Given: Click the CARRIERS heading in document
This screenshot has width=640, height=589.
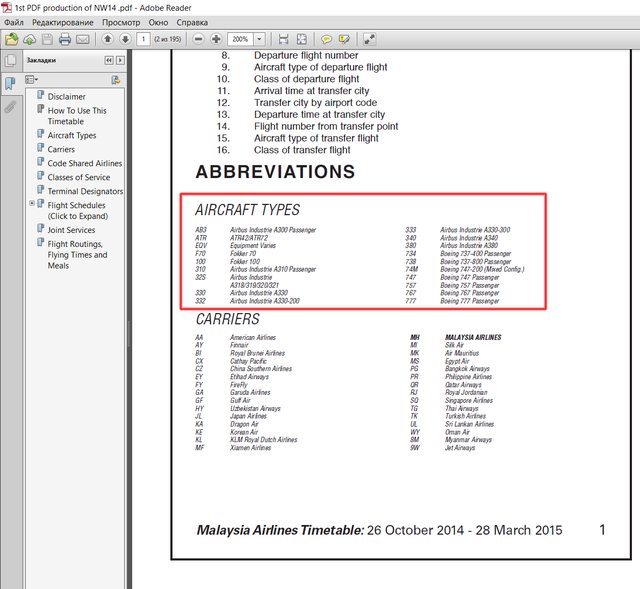Looking at the screenshot, I should click(227, 319).
